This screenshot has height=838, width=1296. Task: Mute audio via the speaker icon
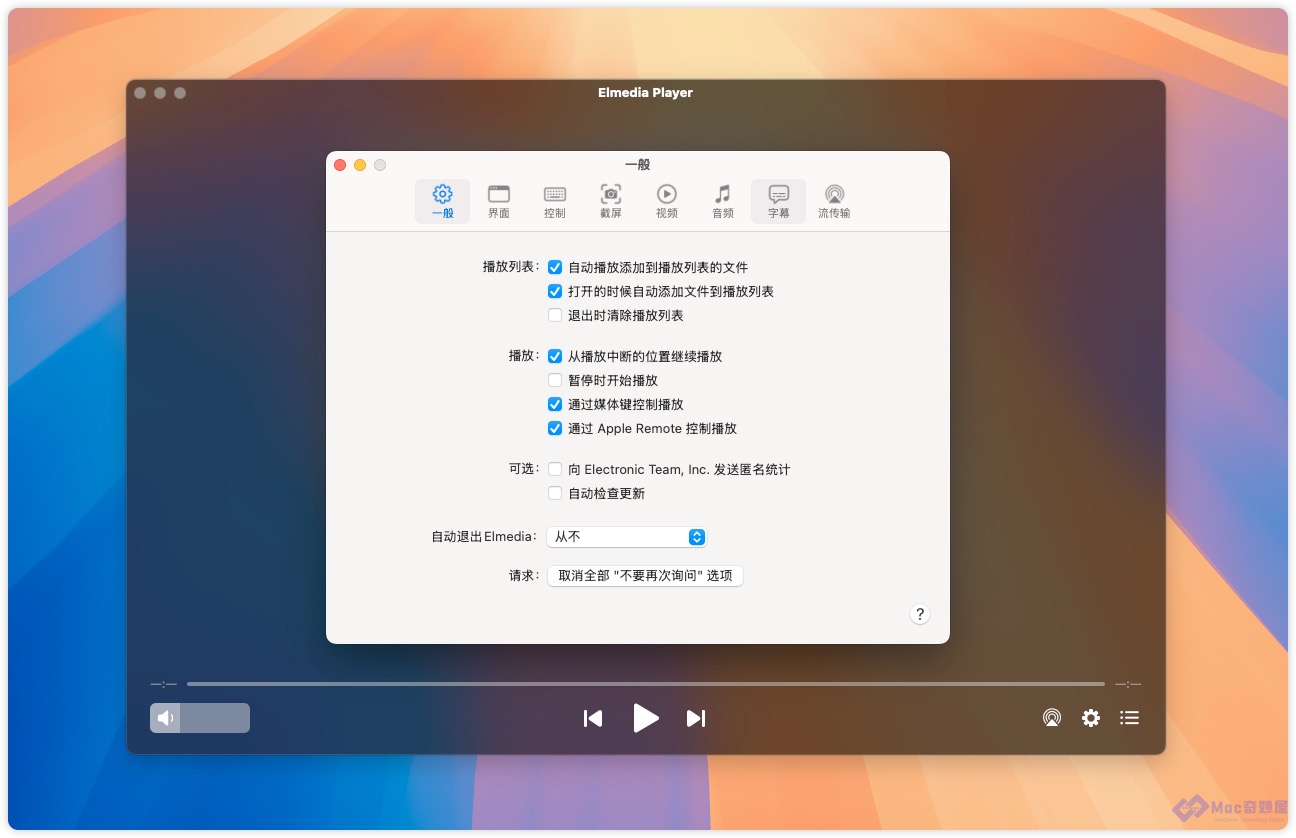165,718
